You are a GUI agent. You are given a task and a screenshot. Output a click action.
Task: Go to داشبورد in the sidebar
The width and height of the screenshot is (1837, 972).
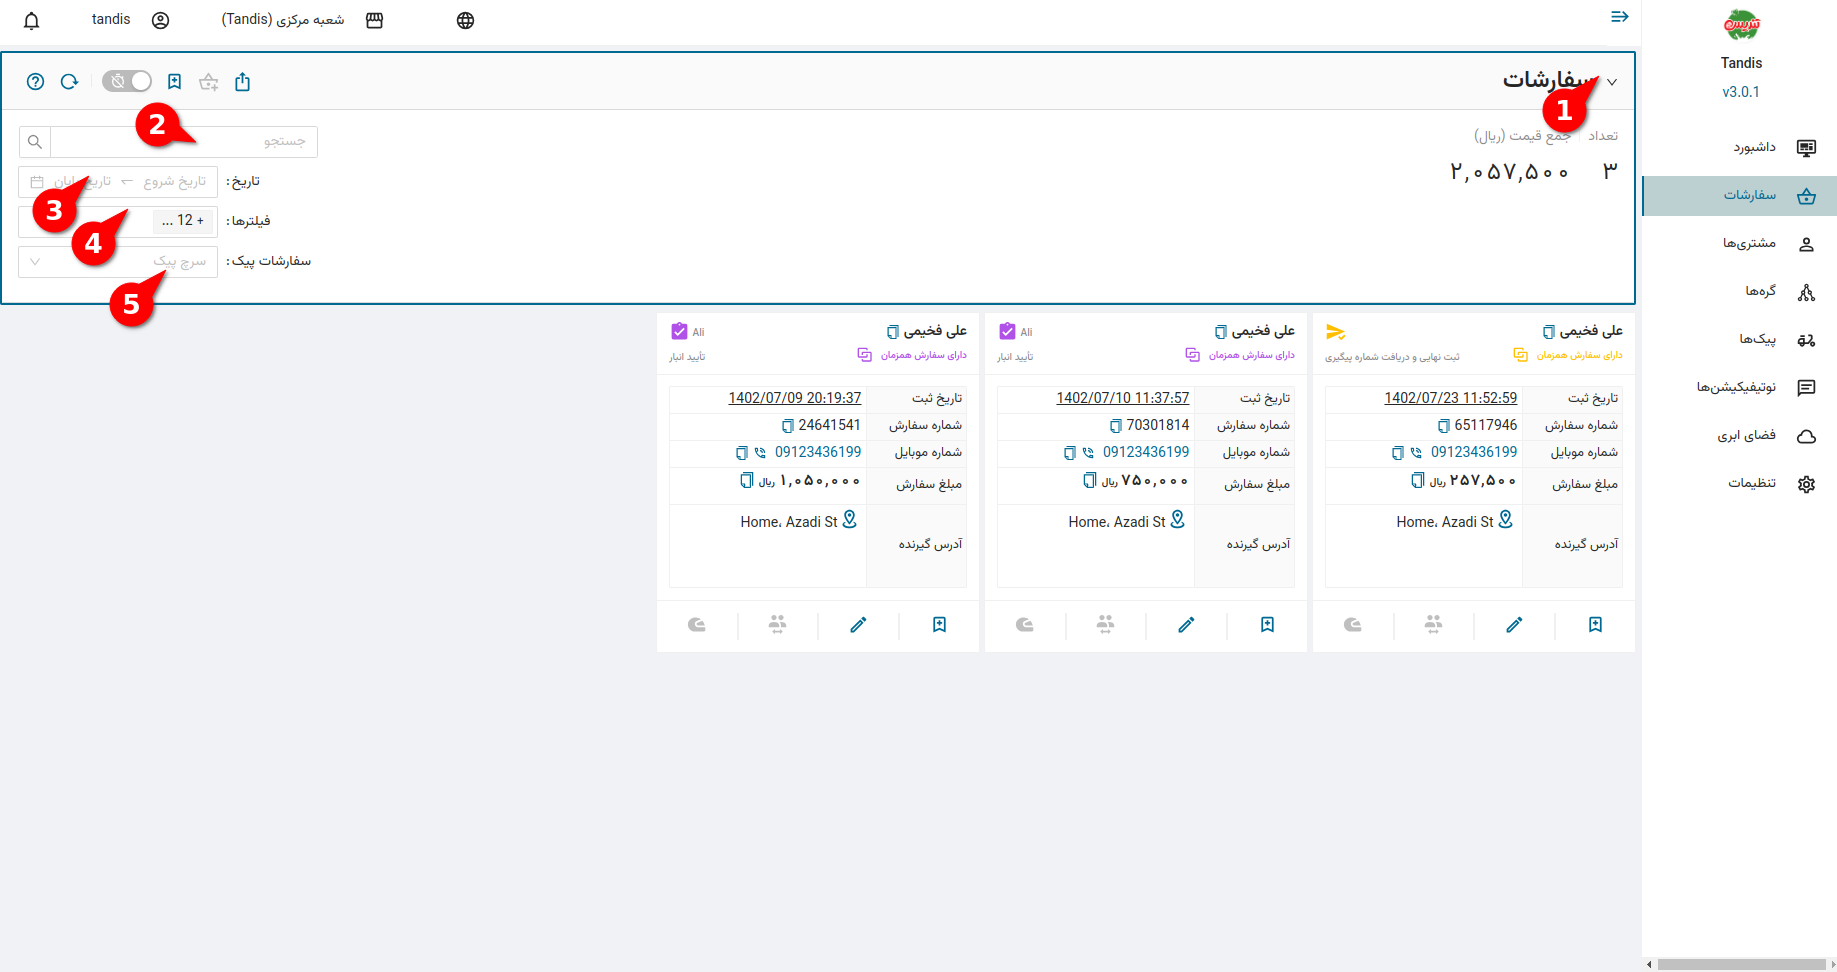(1755, 147)
